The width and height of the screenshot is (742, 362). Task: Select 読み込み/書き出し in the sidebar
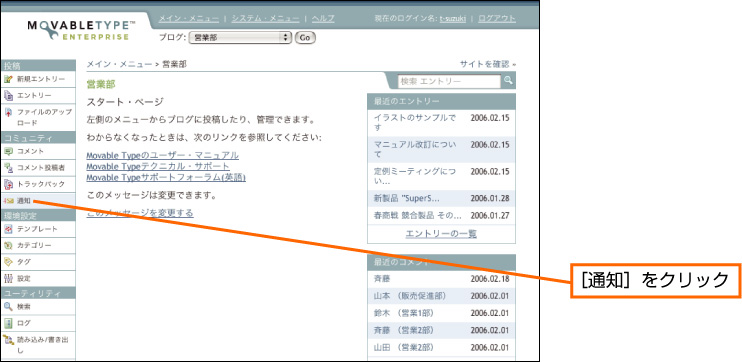tap(43, 345)
